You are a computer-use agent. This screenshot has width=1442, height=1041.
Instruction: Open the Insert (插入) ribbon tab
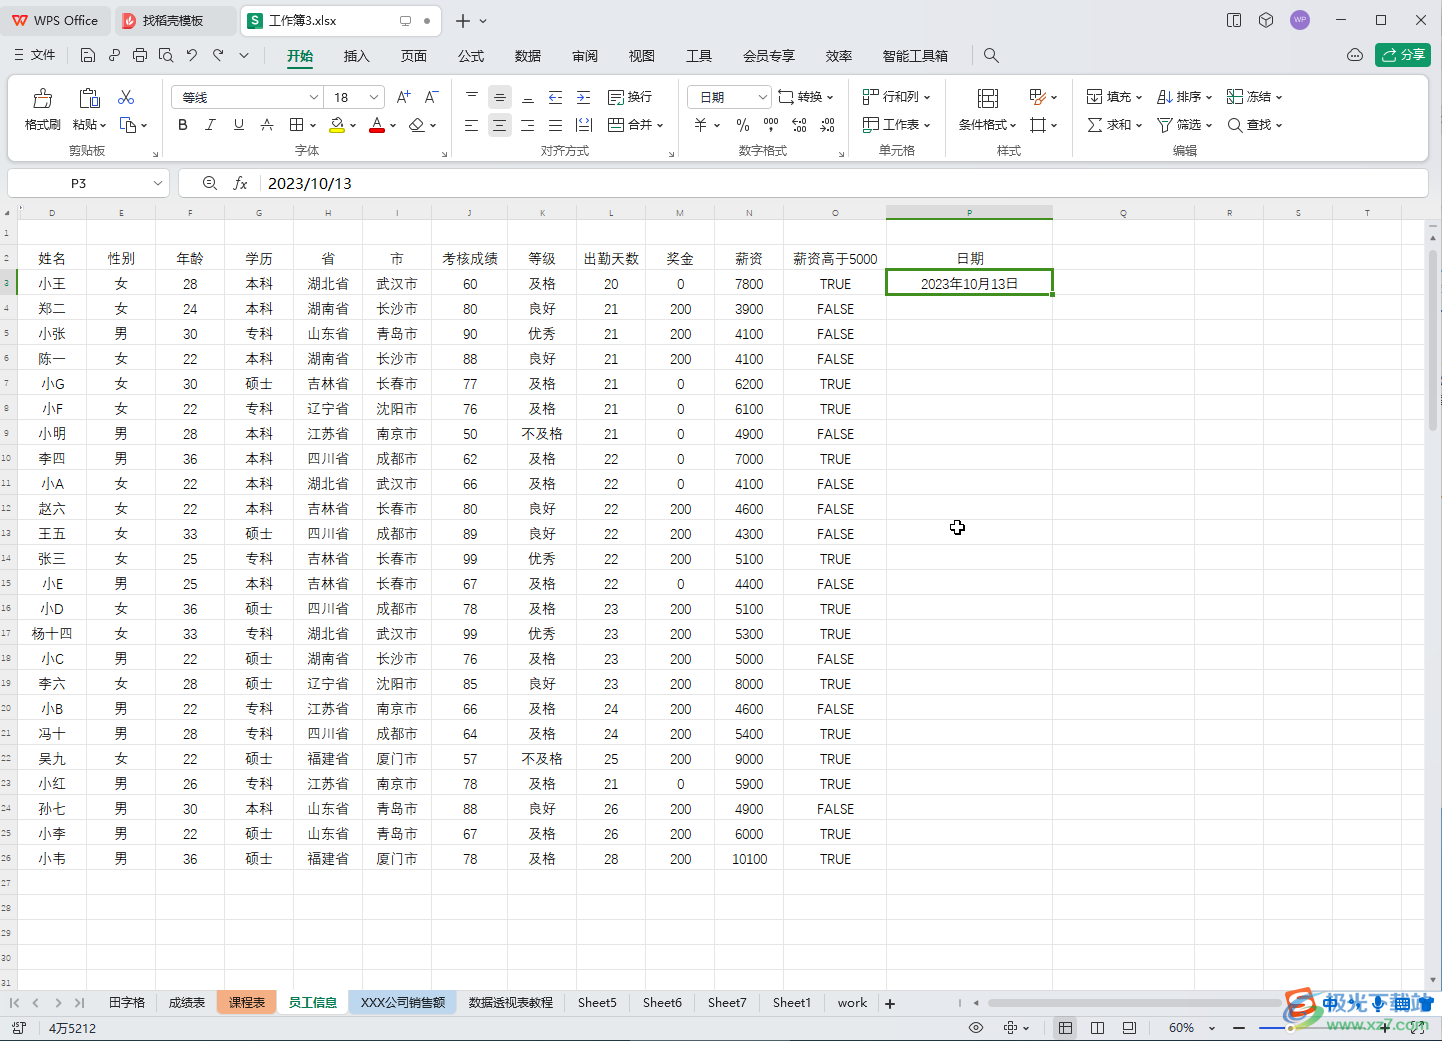[356, 56]
